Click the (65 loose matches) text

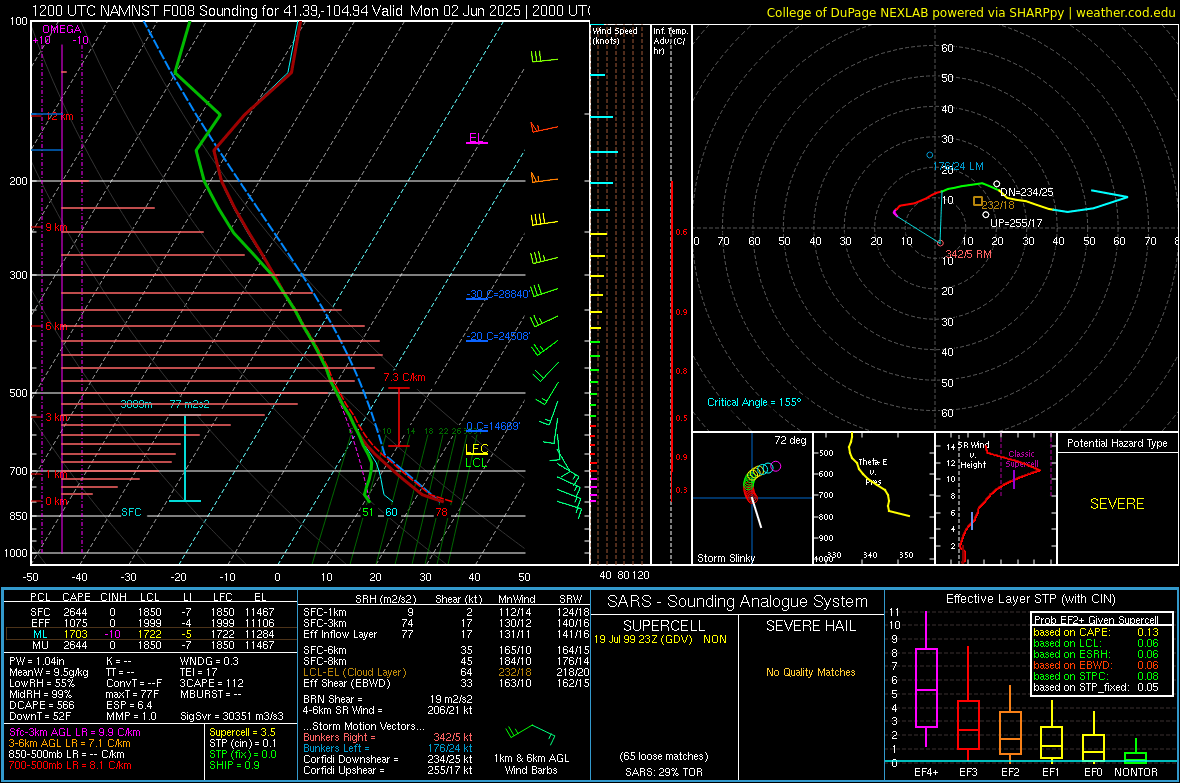tap(664, 756)
